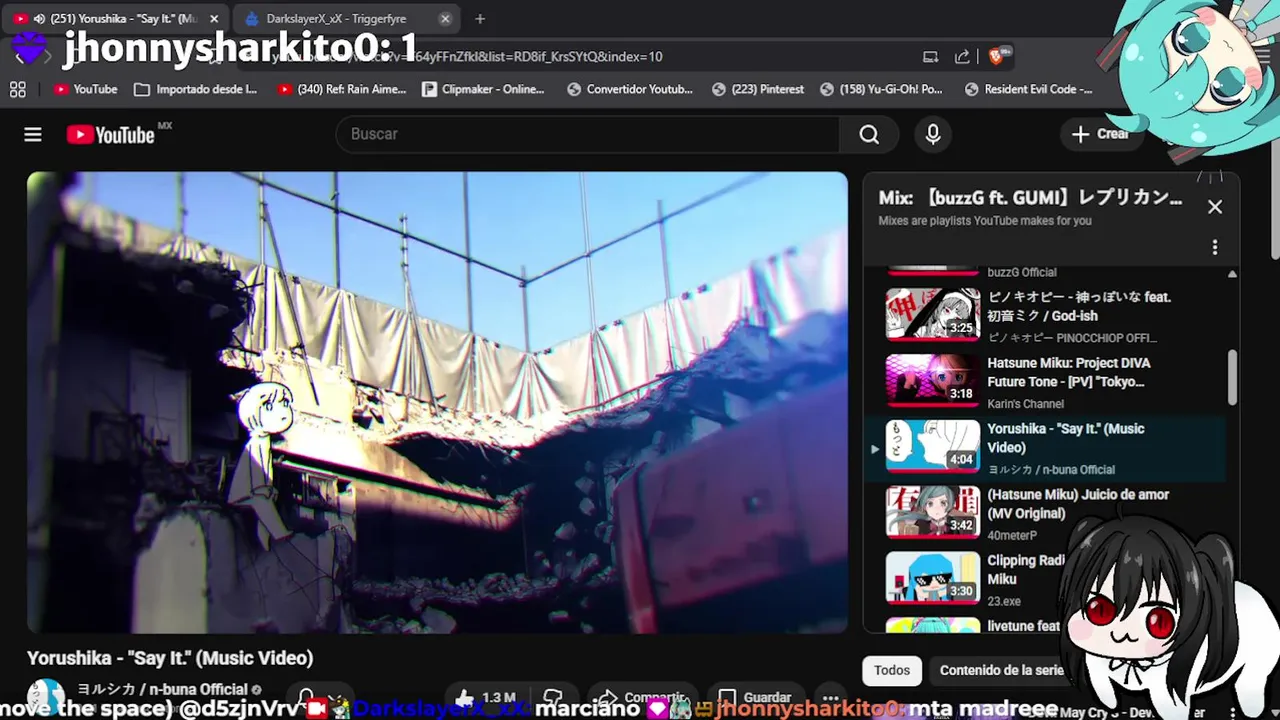1280x720 pixels.
Task: Focus the Buscar search field
Action: (588, 134)
